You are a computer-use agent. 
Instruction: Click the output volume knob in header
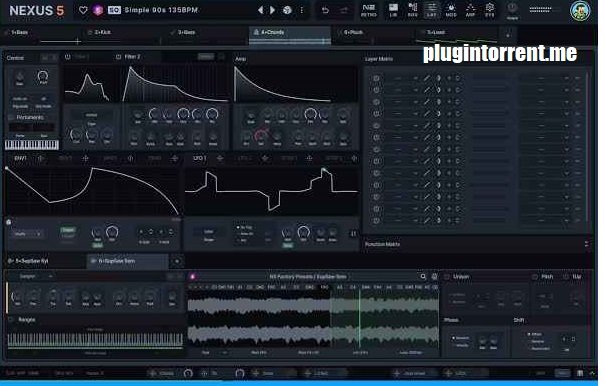512,8
